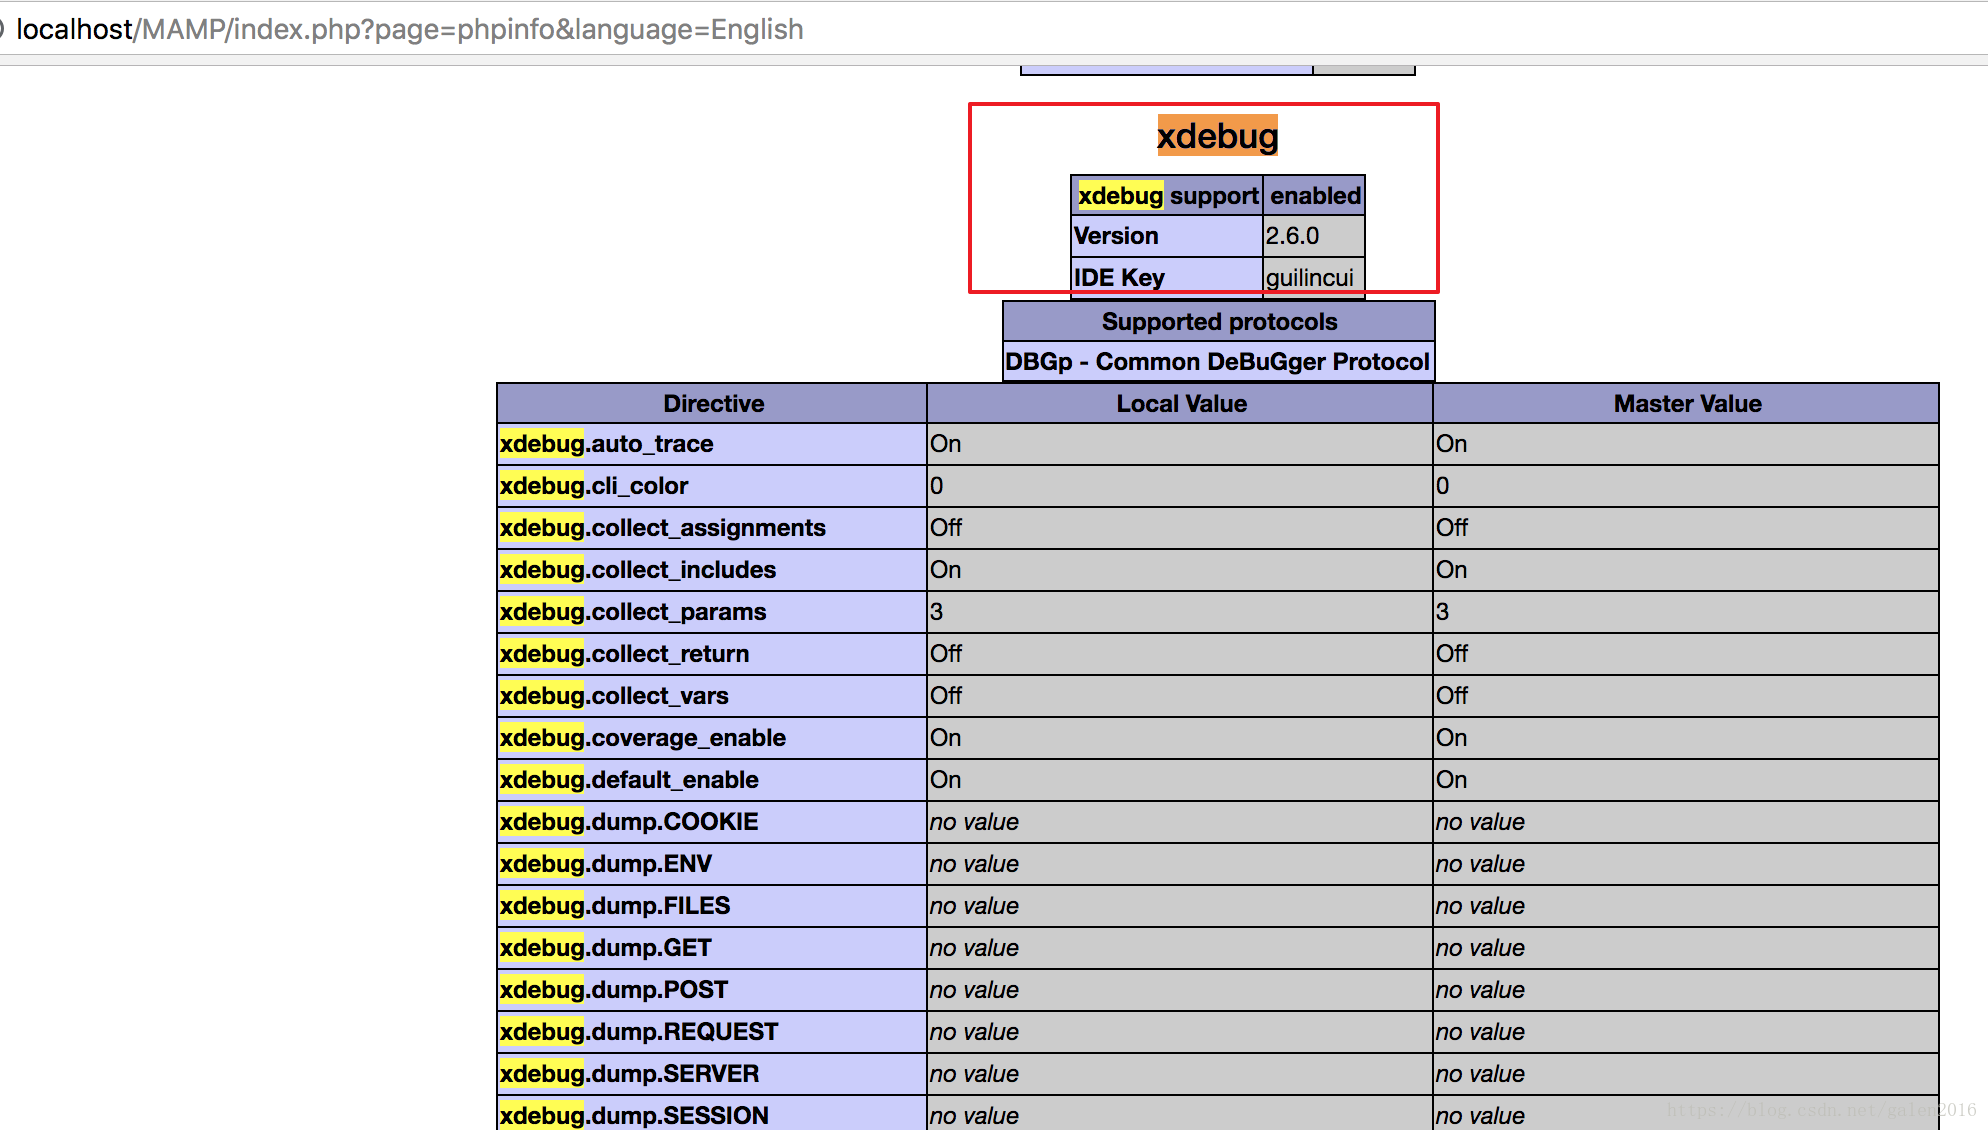Click the xdebug.dump.COOKIE directive

pos(629,822)
